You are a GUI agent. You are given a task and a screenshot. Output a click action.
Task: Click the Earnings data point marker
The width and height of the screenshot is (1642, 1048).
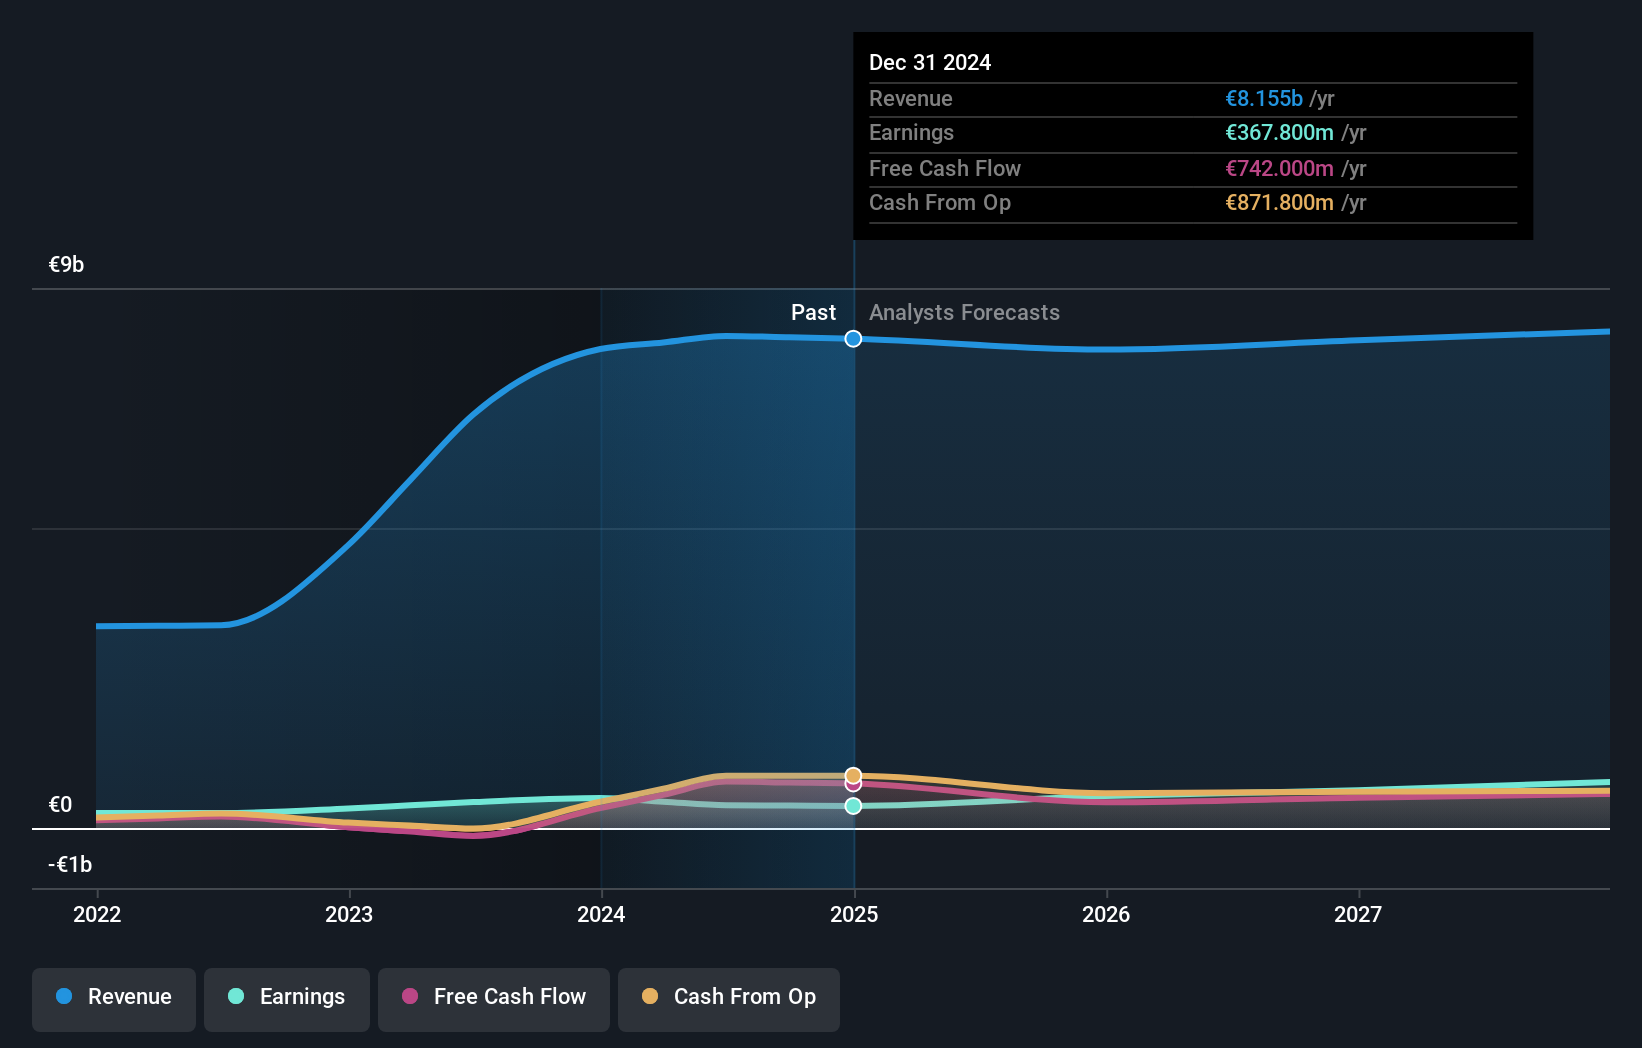coord(853,806)
